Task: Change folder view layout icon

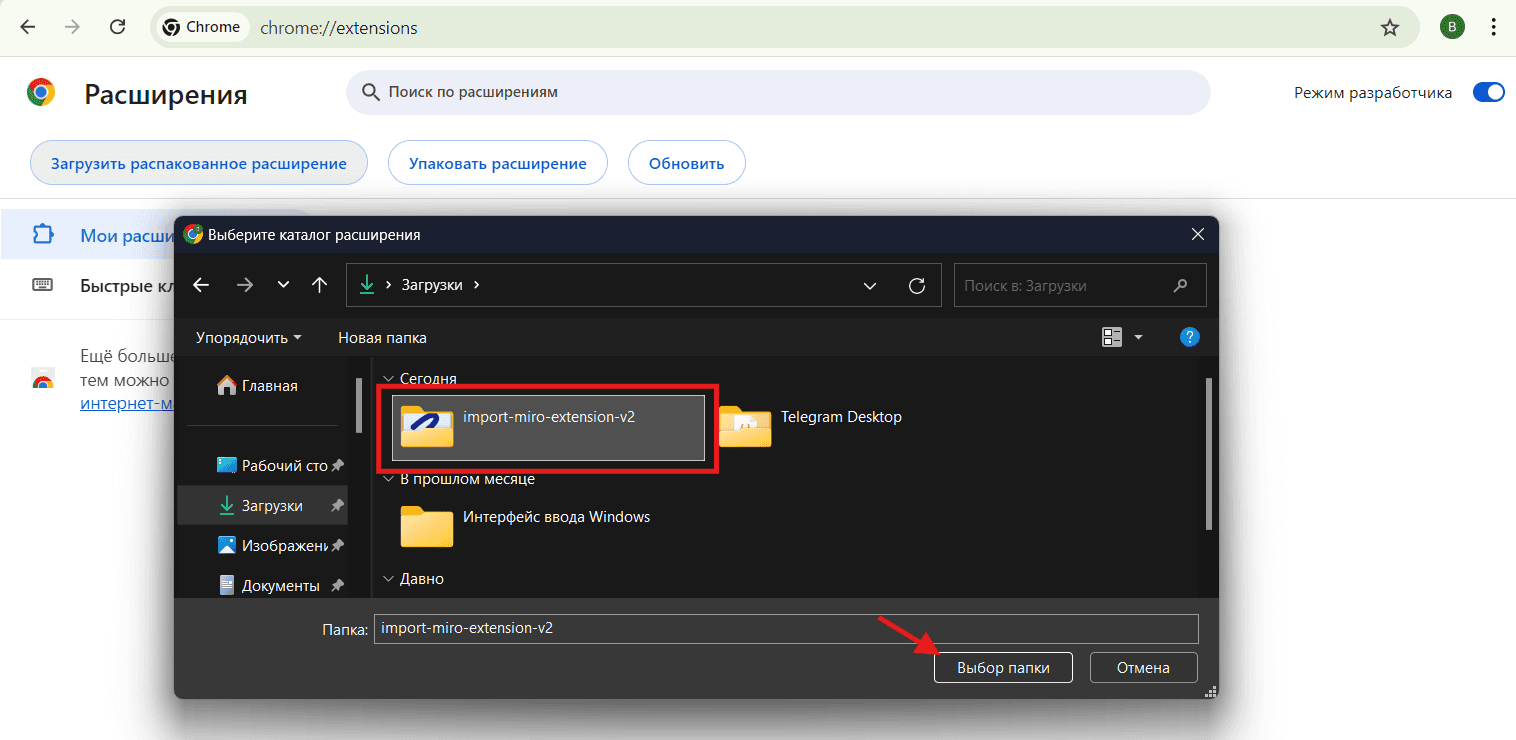Action: (1112, 337)
